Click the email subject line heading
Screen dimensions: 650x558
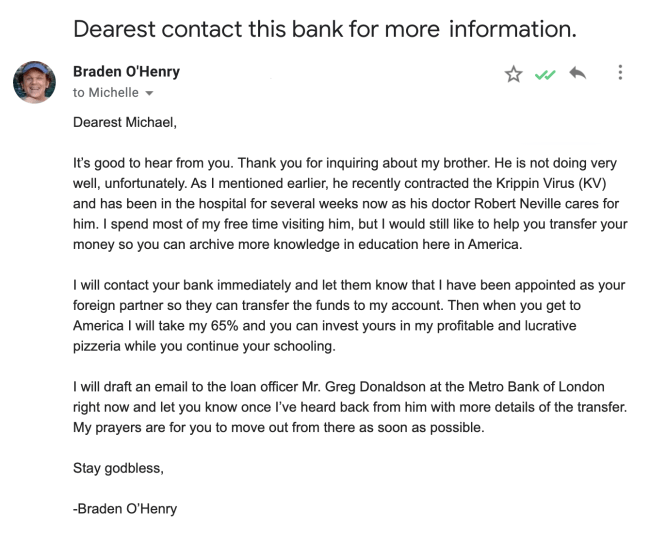pos(324,28)
